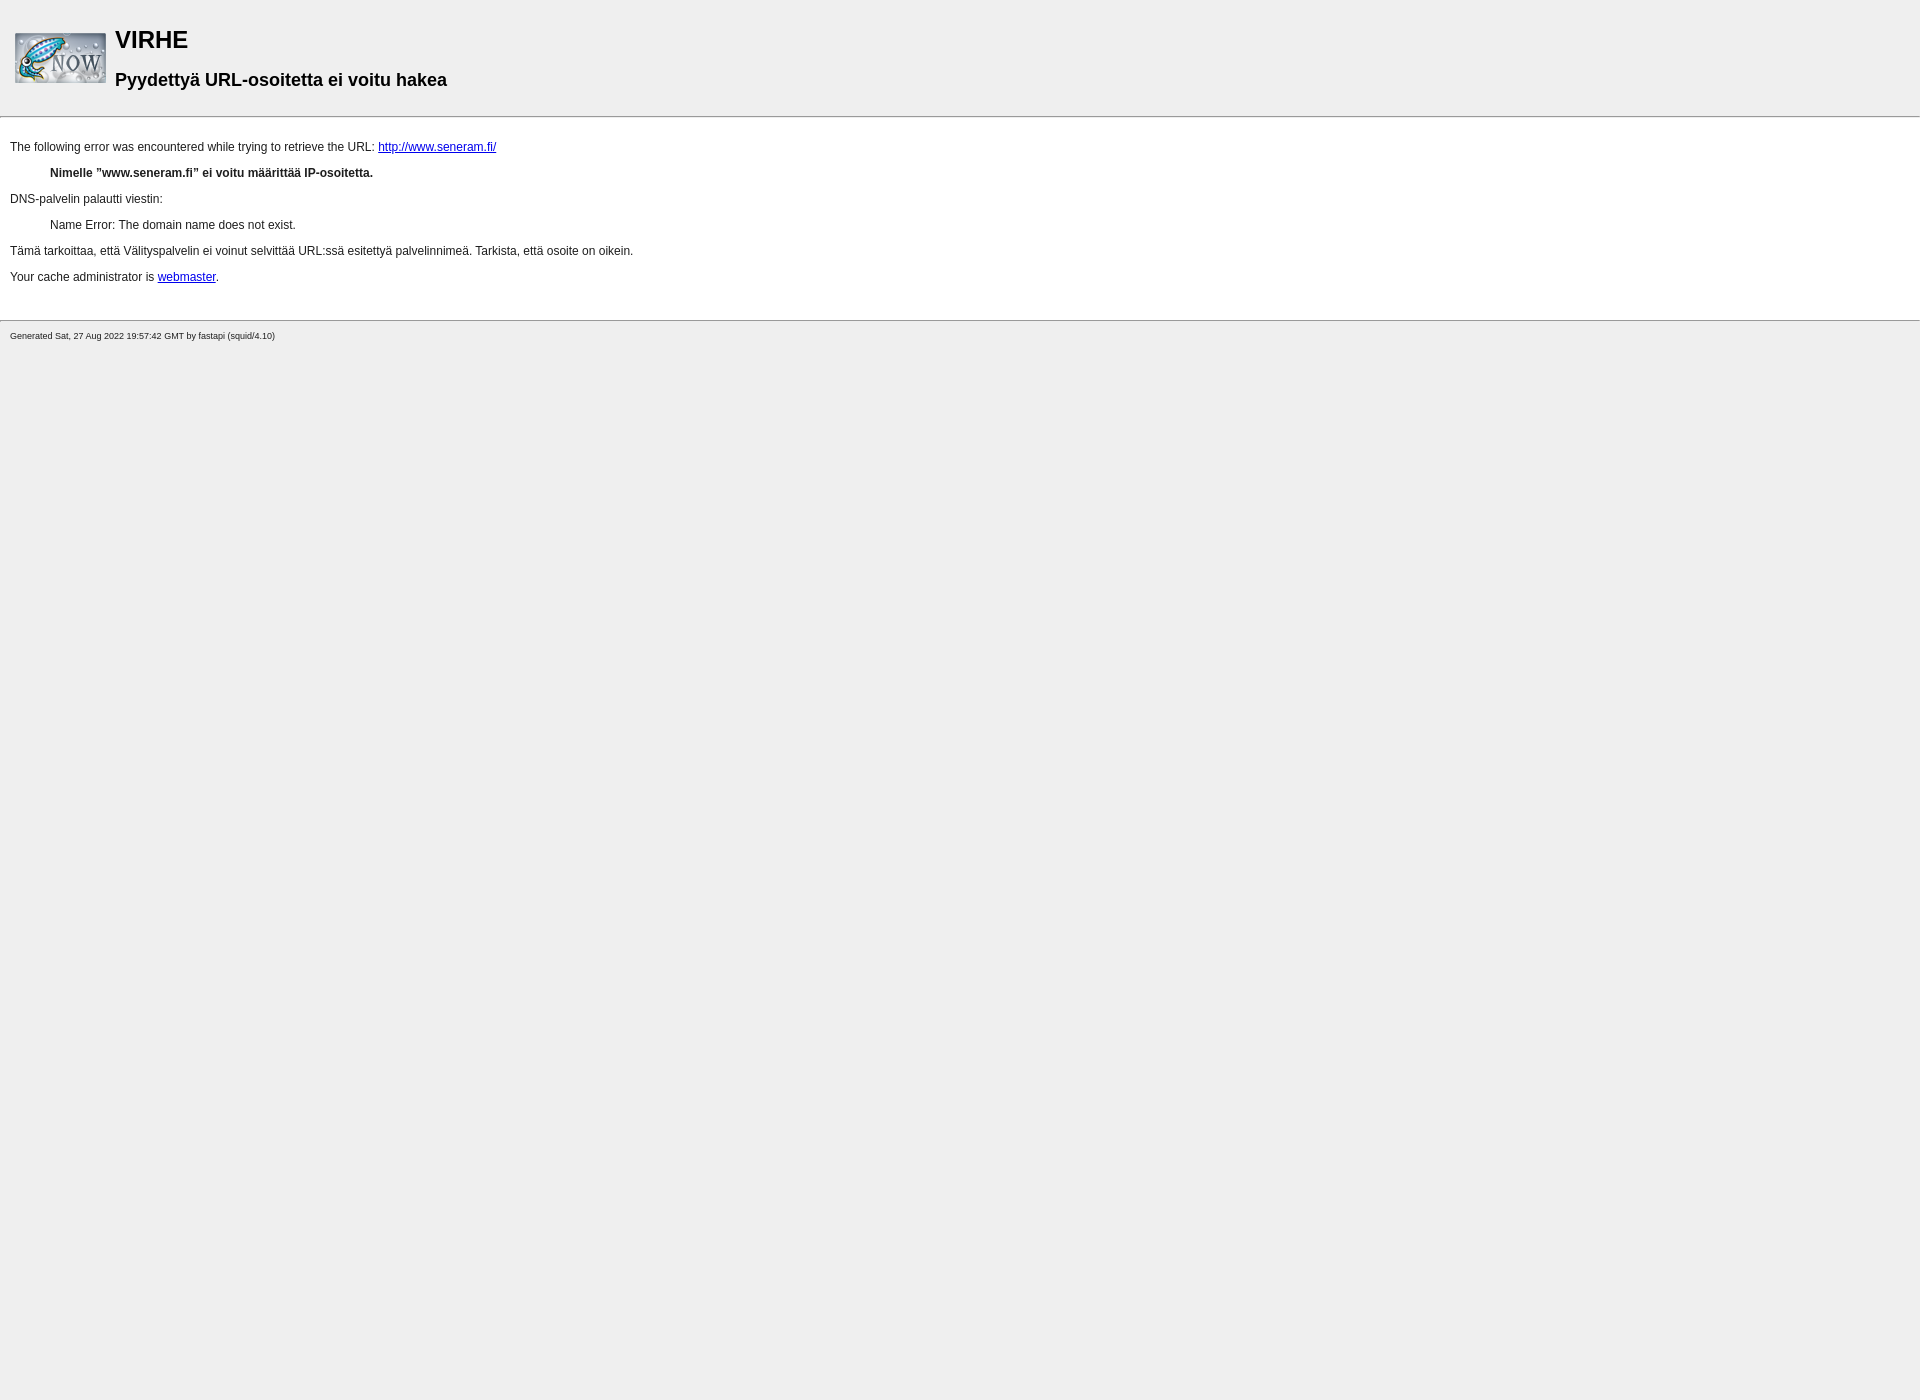Open the http://www.seneram.fi/ link

click(437, 146)
